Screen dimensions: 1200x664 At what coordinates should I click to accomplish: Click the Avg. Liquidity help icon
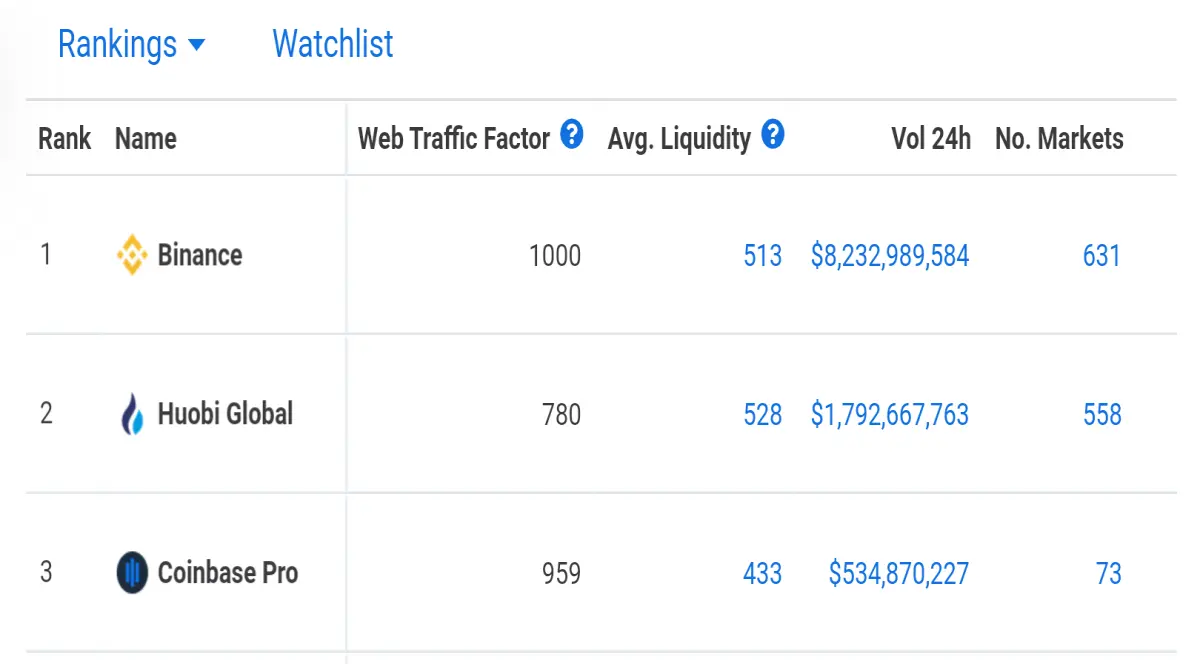click(x=772, y=134)
